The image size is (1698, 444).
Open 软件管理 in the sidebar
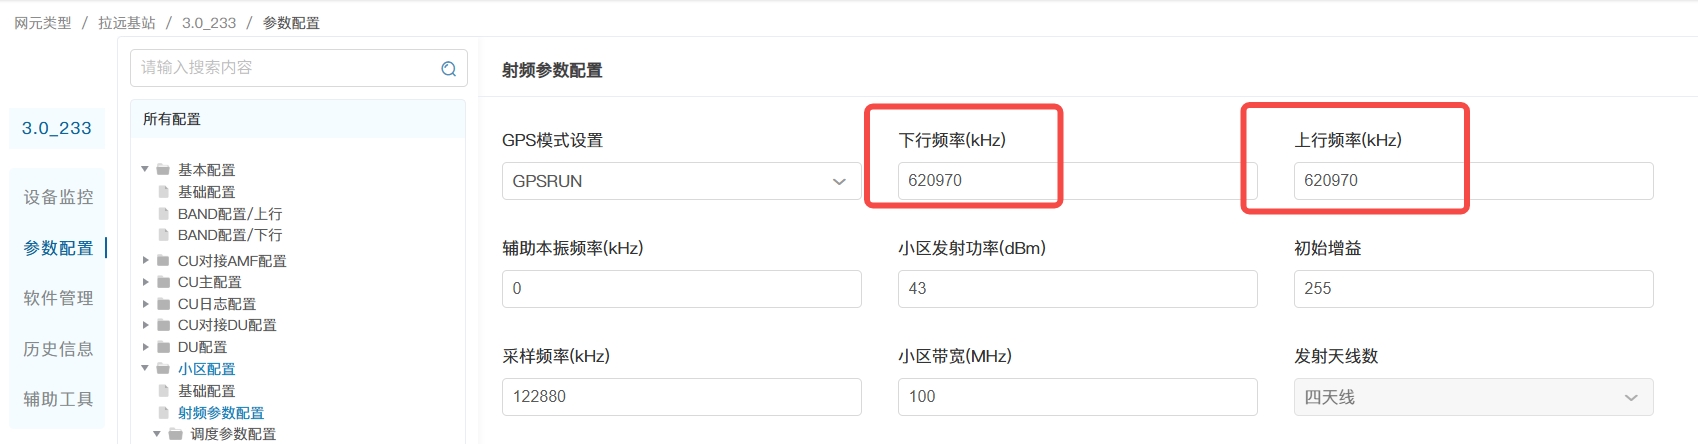(x=58, y=298)
